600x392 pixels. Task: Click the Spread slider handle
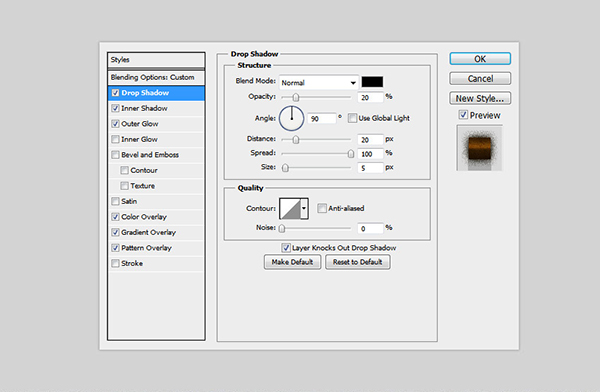[351, 154]
